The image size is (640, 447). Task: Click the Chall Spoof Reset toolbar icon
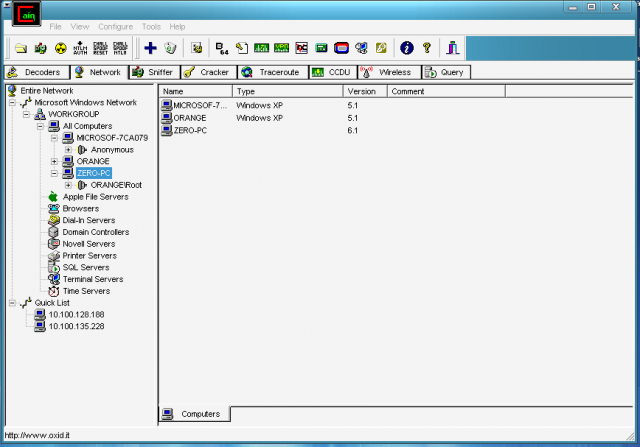[x=100, y=48]
